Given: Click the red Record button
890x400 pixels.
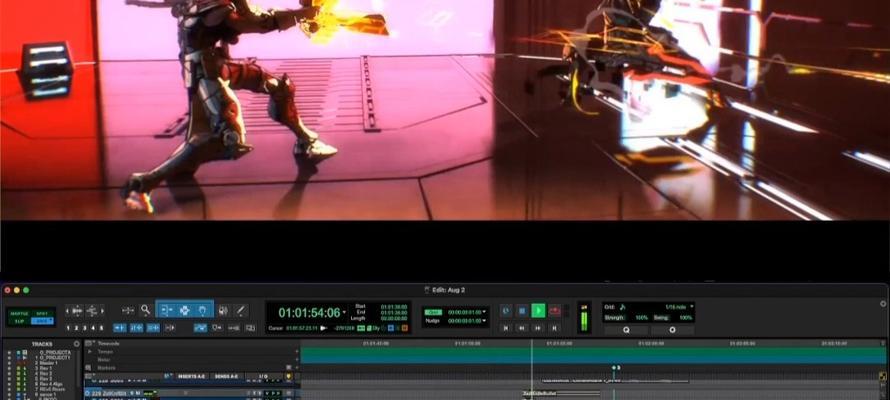Looking at the screenshot, I should (555, 311).
